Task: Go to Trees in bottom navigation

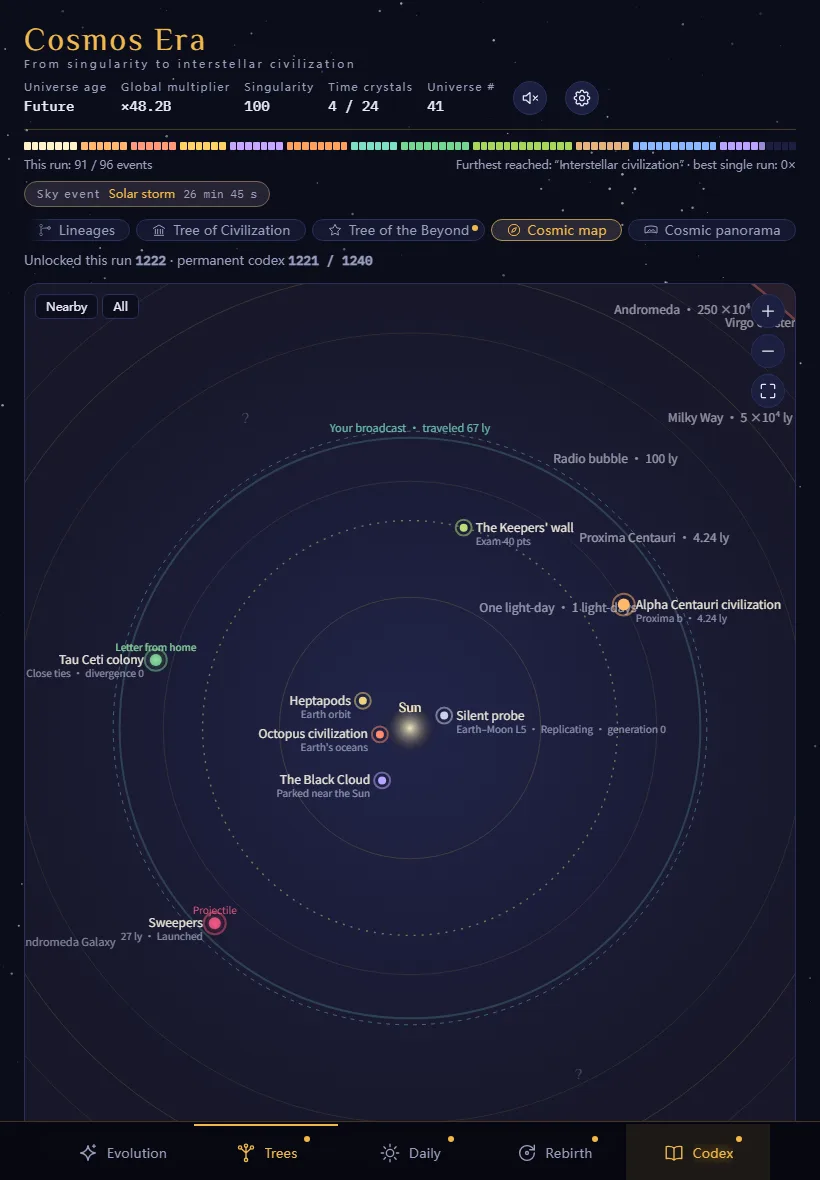Action: click(266, 1153)
